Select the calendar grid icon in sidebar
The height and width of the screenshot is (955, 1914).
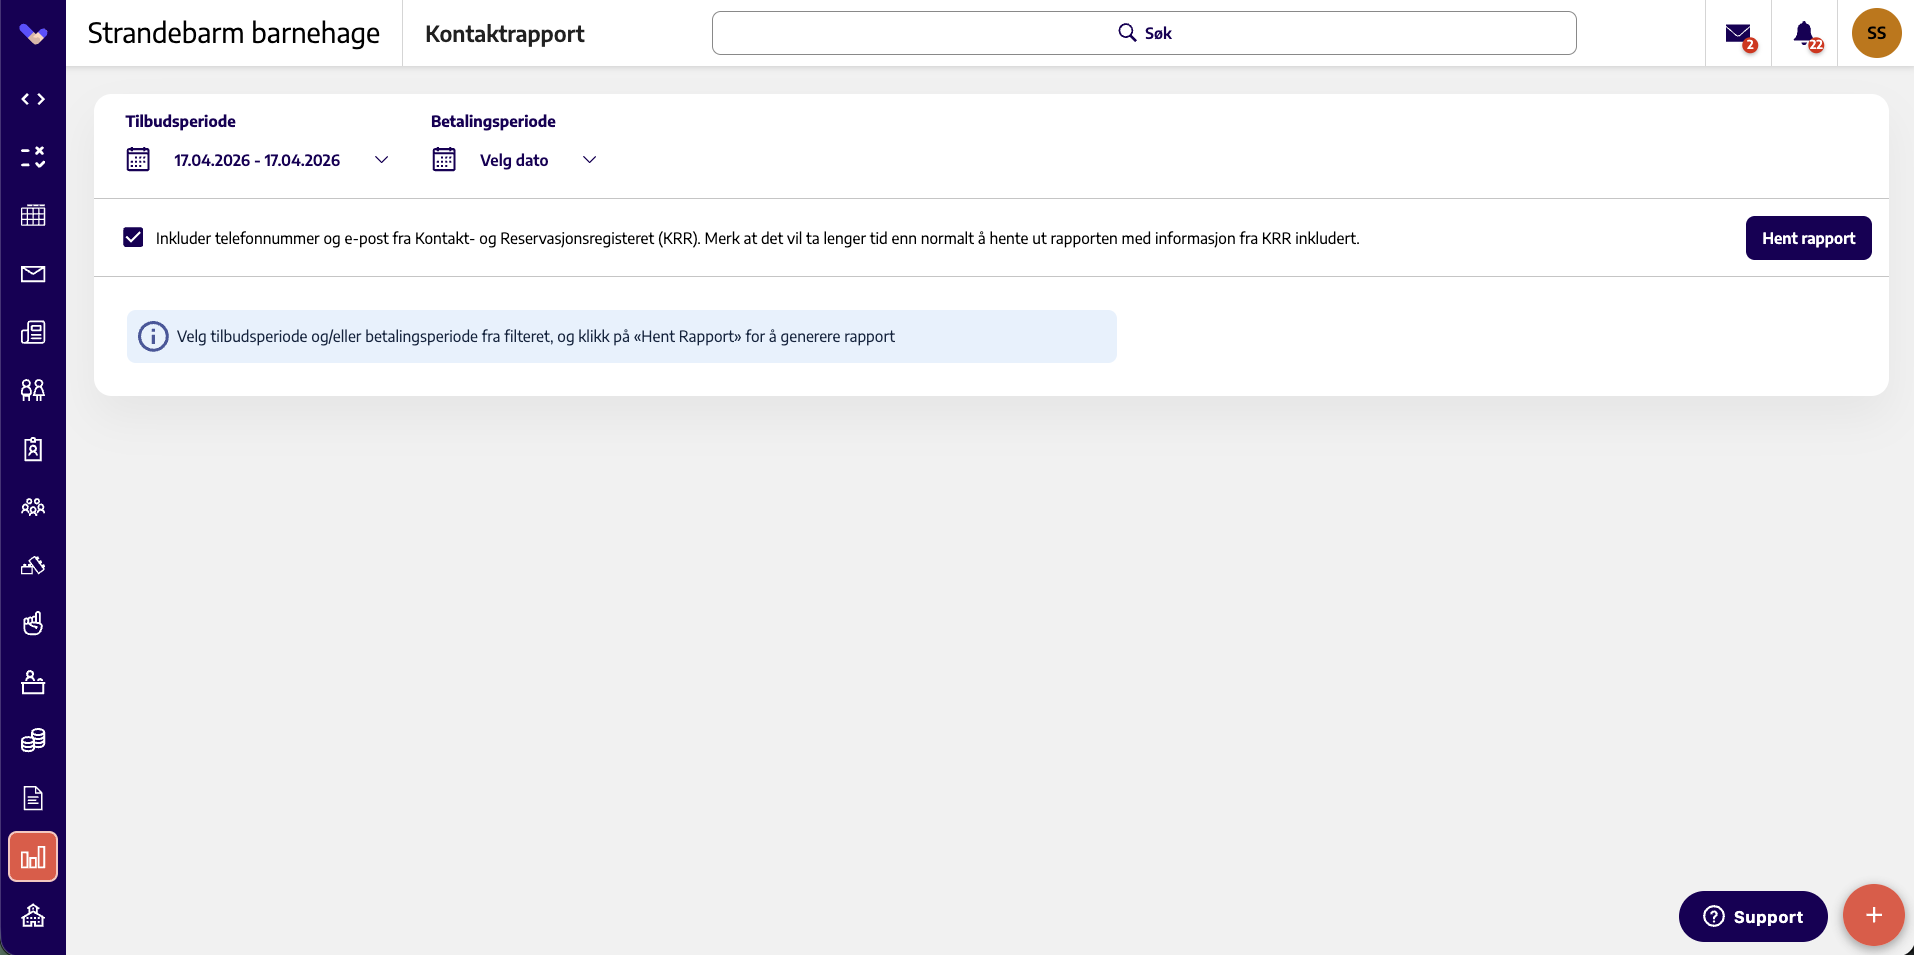click(33, 215)
